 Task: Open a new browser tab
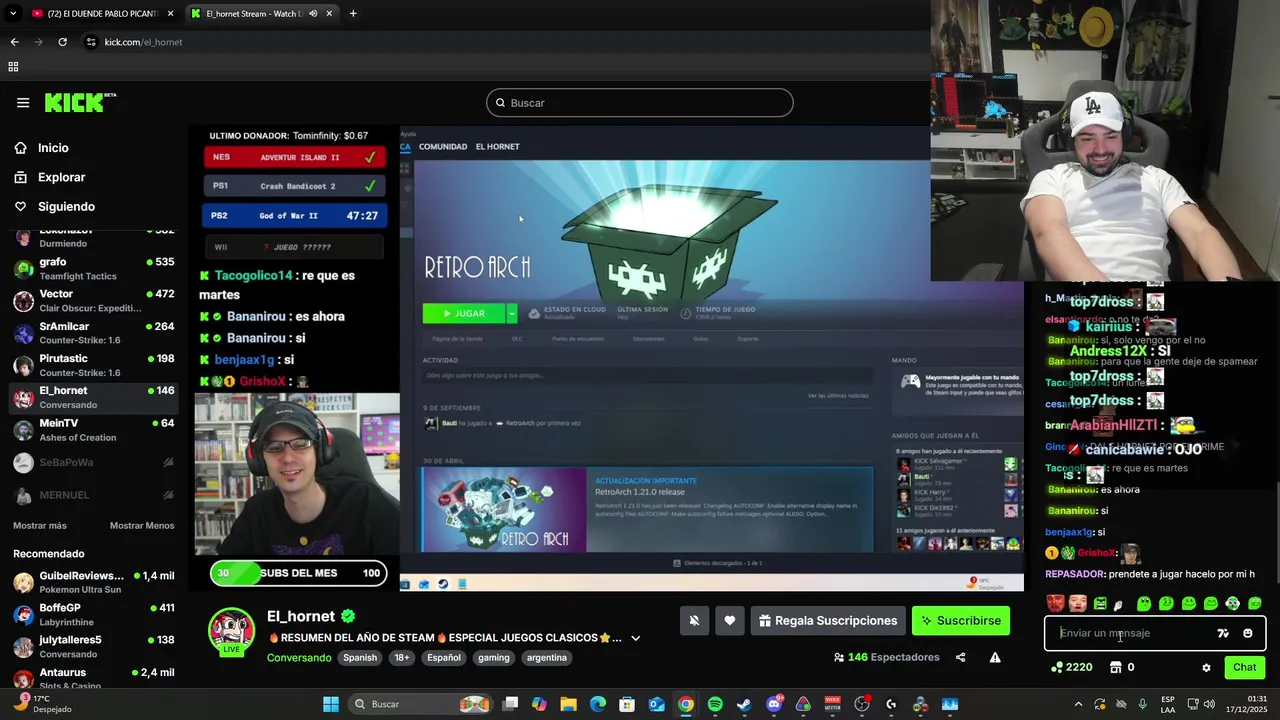tap(352, 14)
